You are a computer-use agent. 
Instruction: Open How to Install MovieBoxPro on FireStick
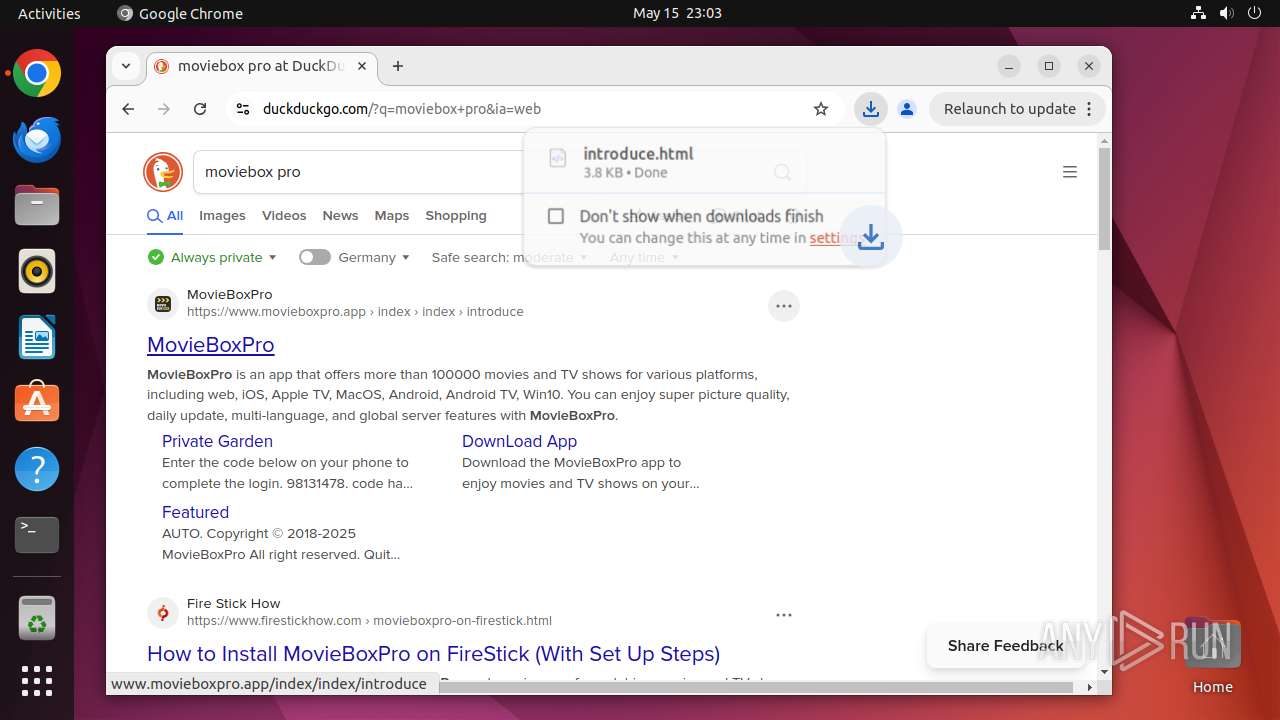pyautogui.click(x=433, y=654)
